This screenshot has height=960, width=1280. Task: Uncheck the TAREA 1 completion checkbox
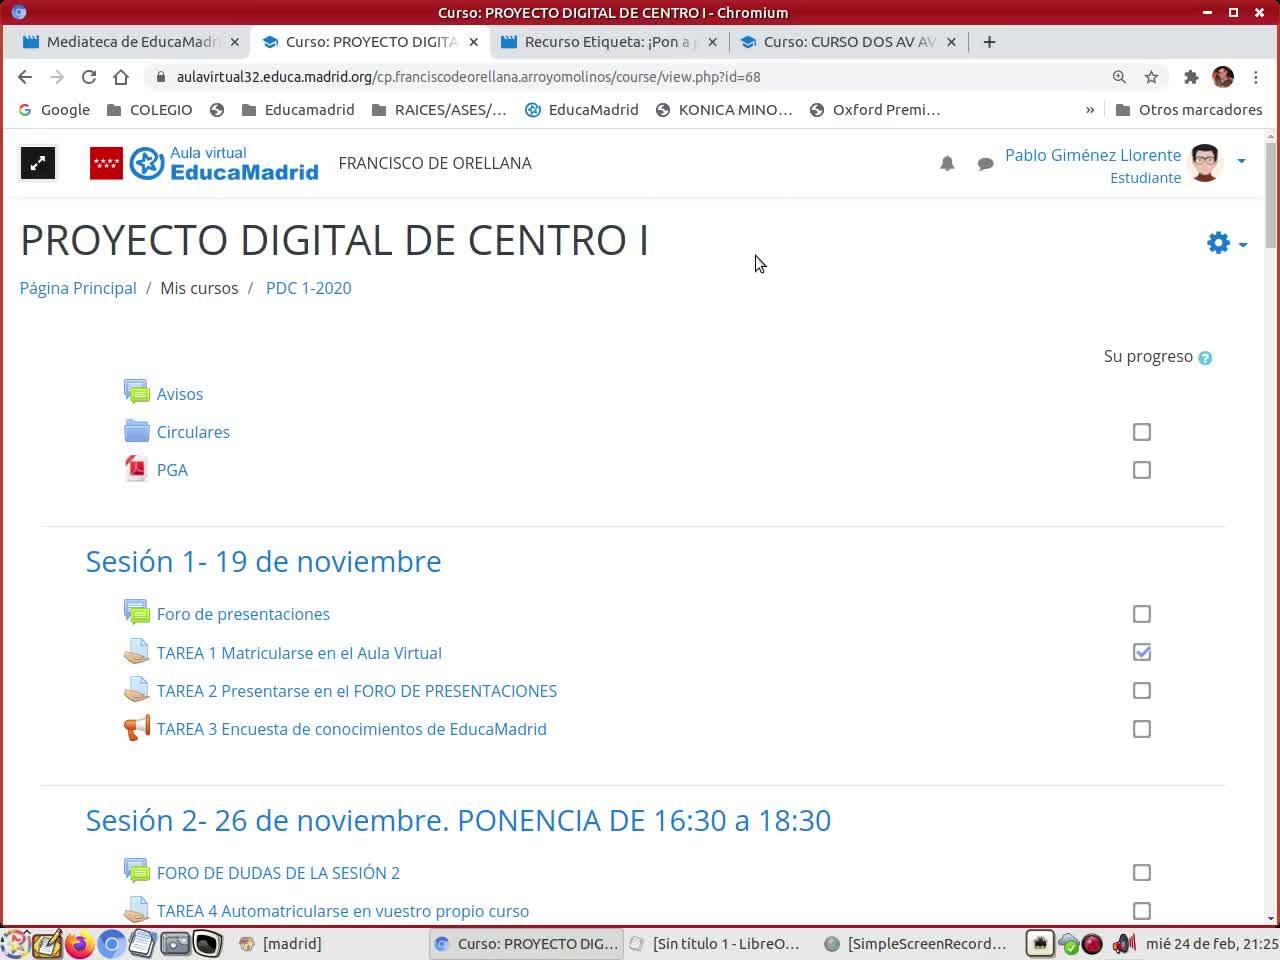[1142, 652]
